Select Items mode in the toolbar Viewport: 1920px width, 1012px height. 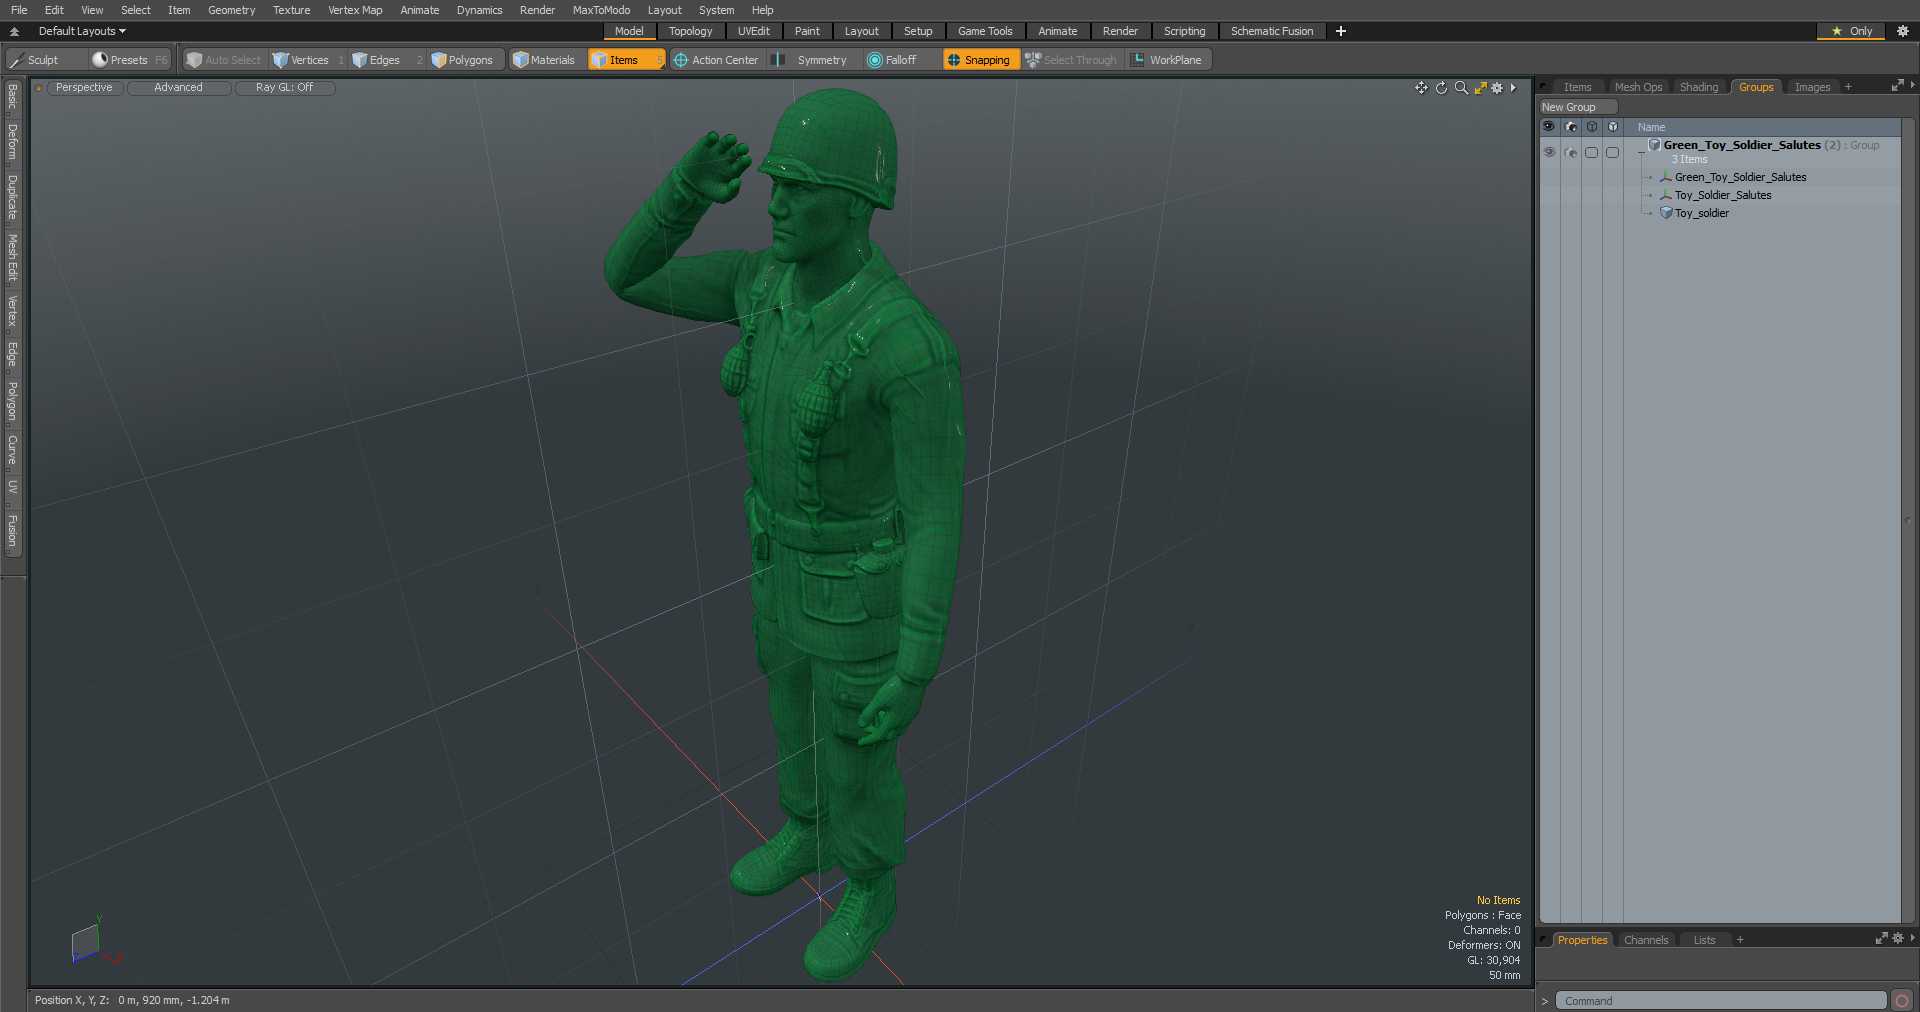626,60
